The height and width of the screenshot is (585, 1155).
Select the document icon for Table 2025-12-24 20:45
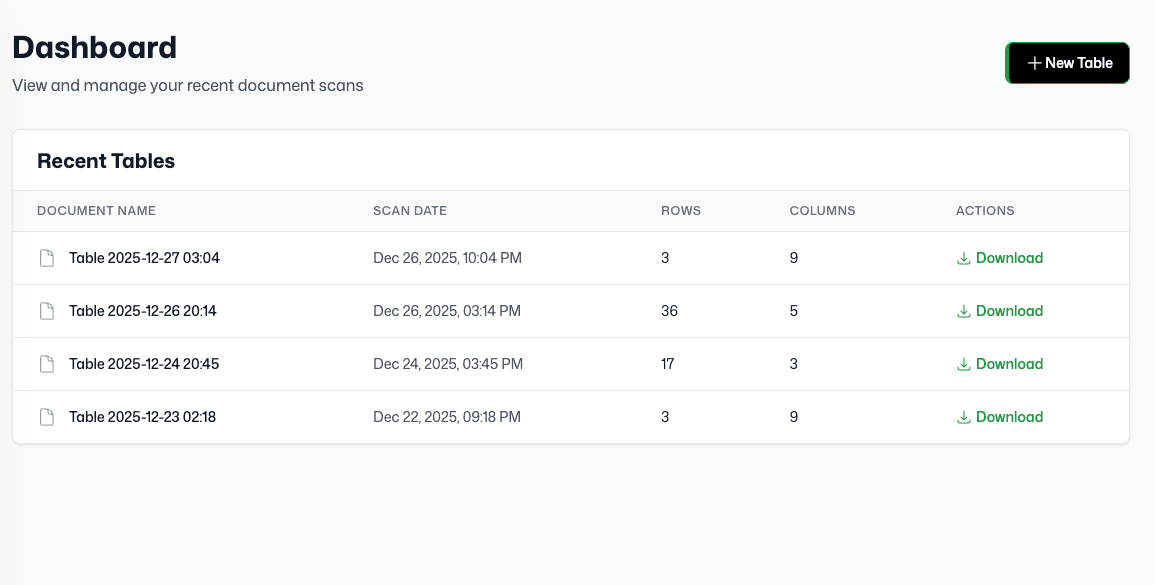46,364
